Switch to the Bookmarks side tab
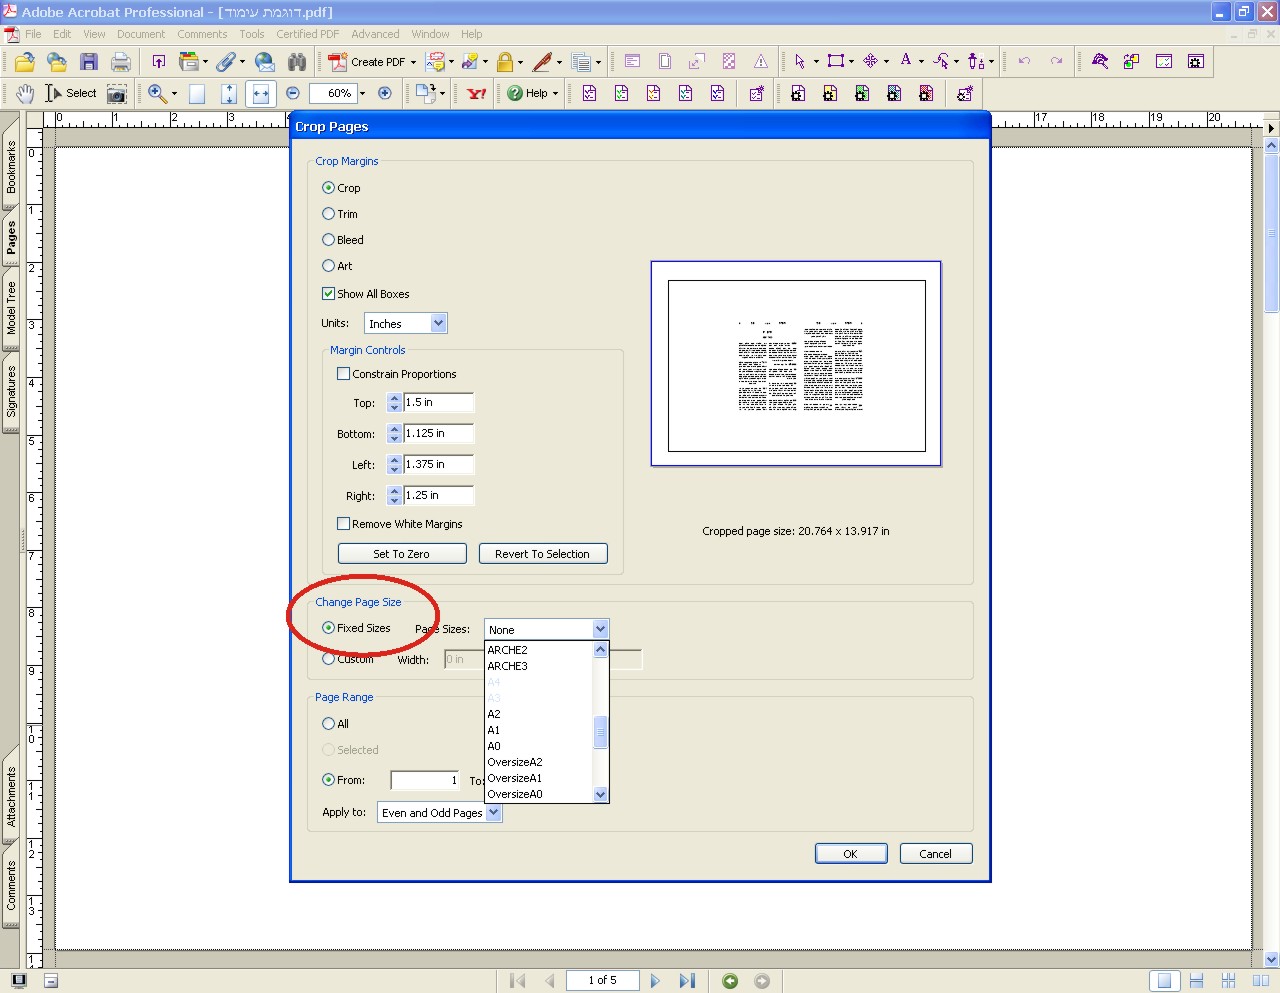 point(11,166)
